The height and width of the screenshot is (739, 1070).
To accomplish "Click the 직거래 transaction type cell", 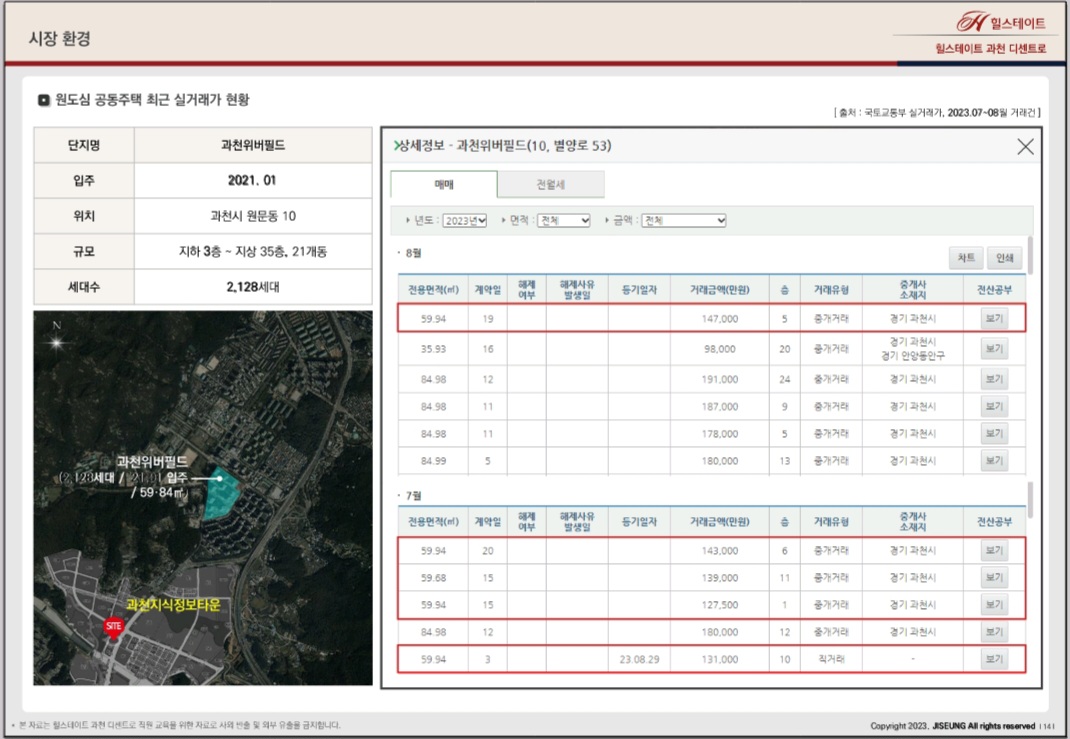I will pyautogui.click(x=830, y=659).
